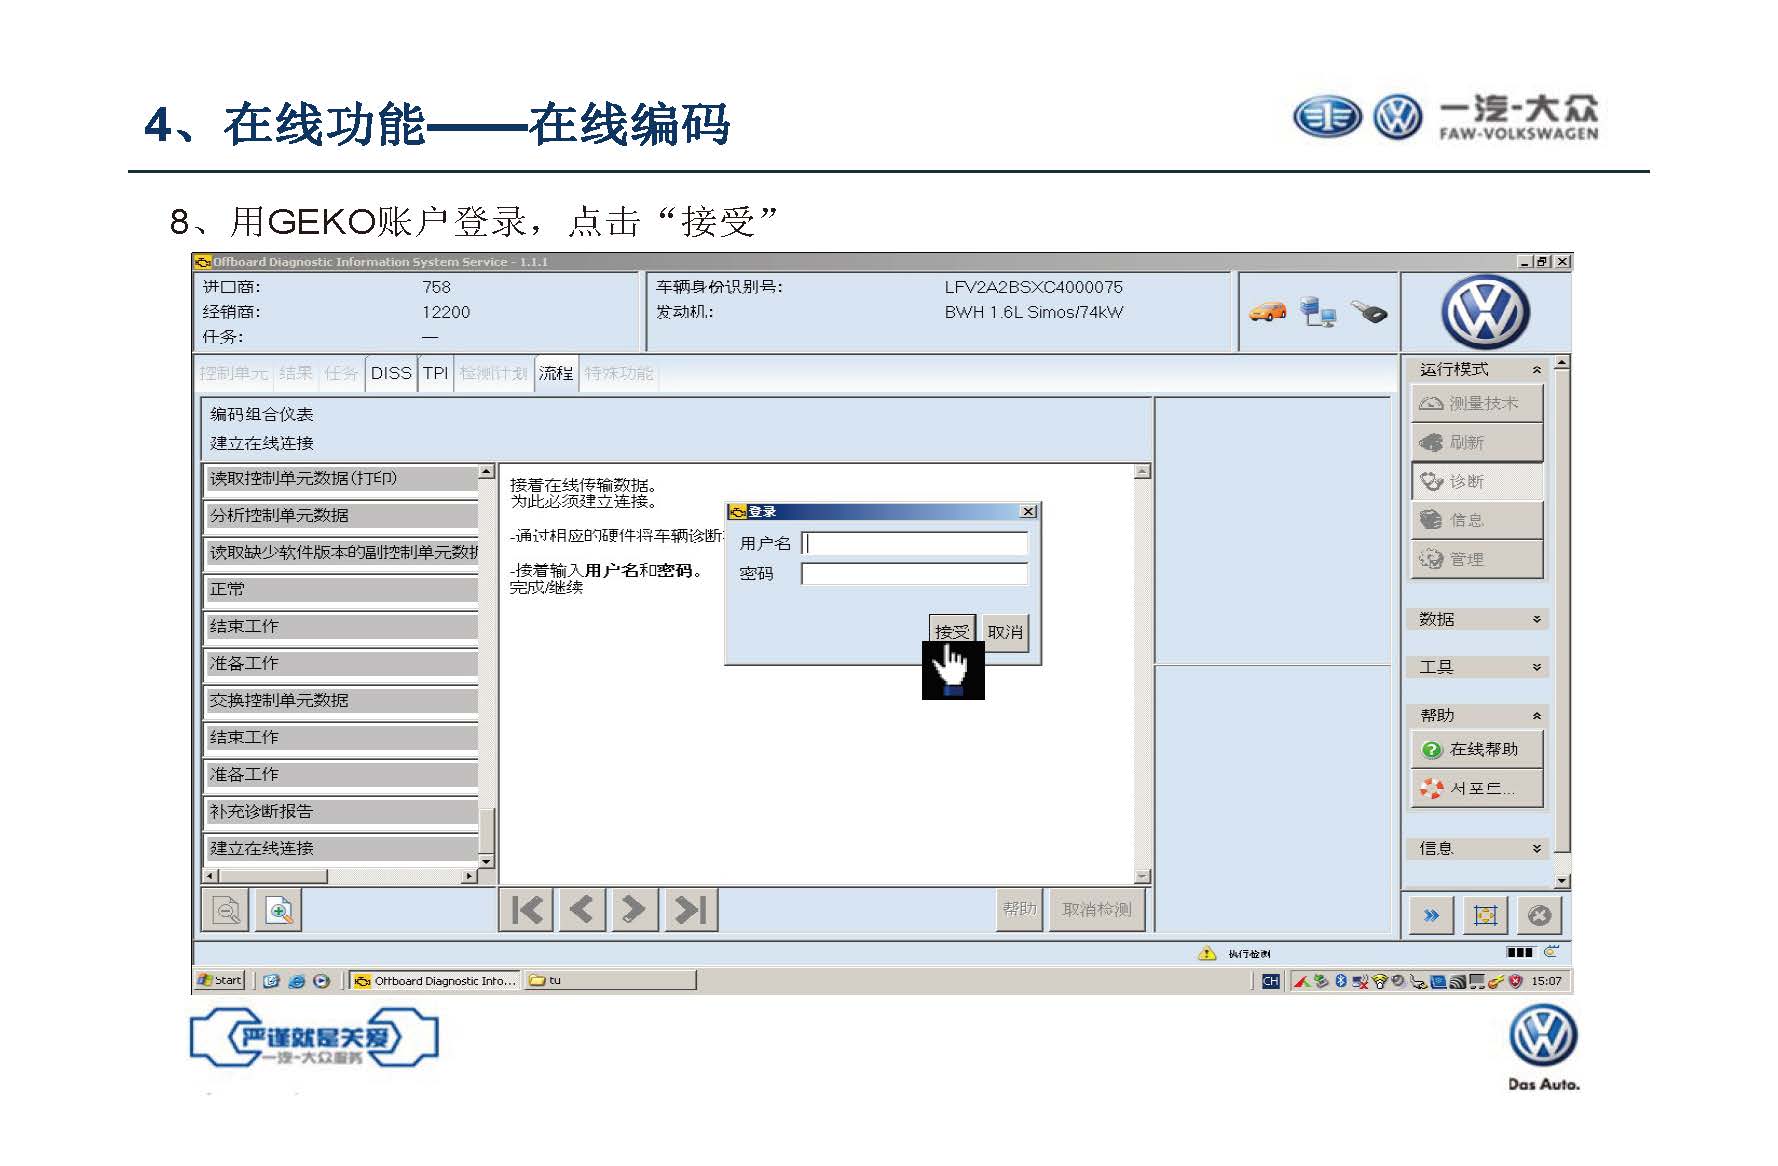The width and height of the screenshot is (1778, 1166).
Task: Click the 信息 info mode button
Action: pyautogui.click(x=1477, y=520)
